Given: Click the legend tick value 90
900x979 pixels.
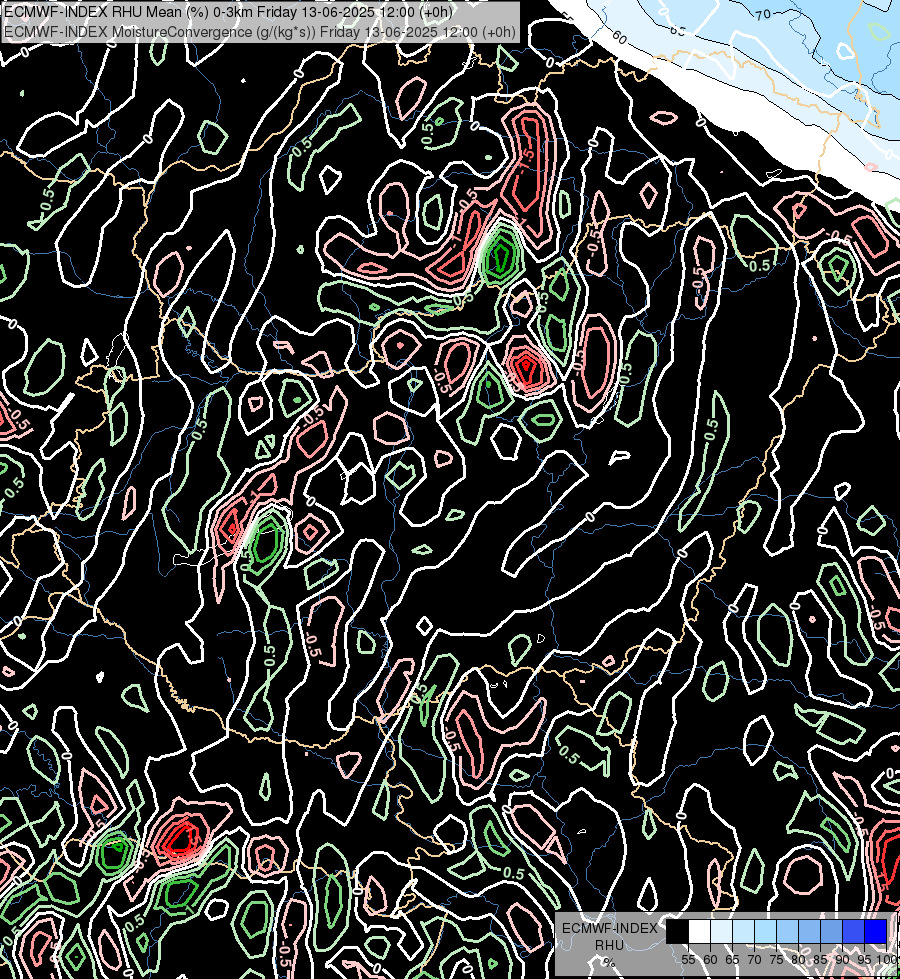Looking at the screenshot, I should tap(843, 960).
